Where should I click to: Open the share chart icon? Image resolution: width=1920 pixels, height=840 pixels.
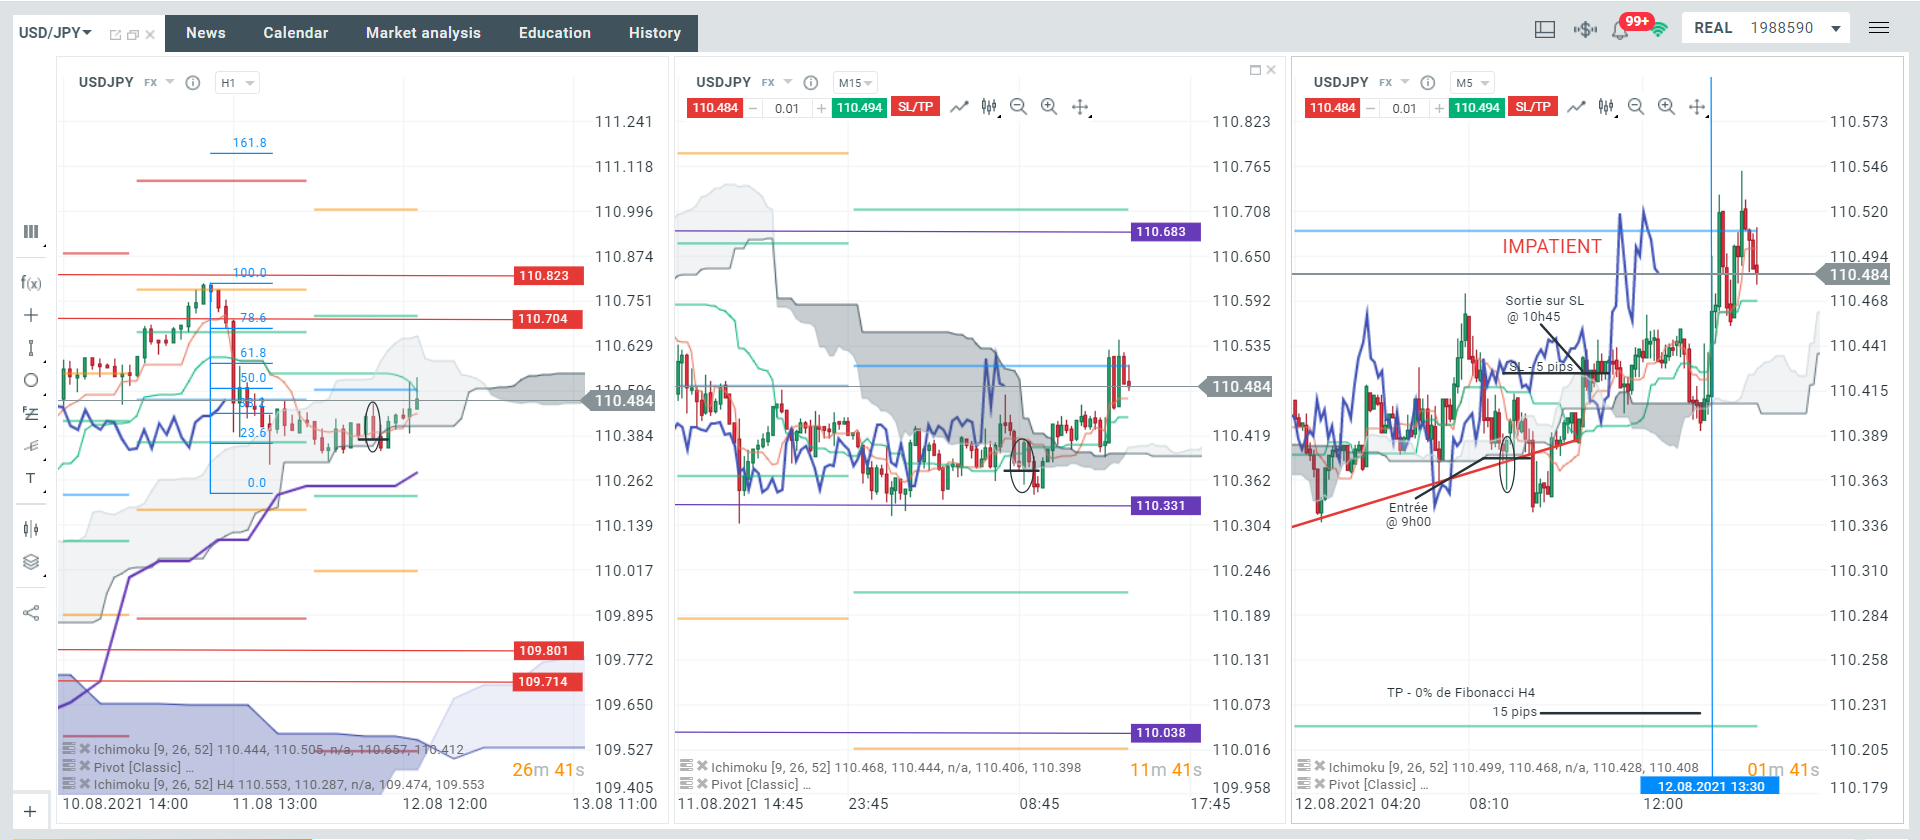tap(31, 613)
